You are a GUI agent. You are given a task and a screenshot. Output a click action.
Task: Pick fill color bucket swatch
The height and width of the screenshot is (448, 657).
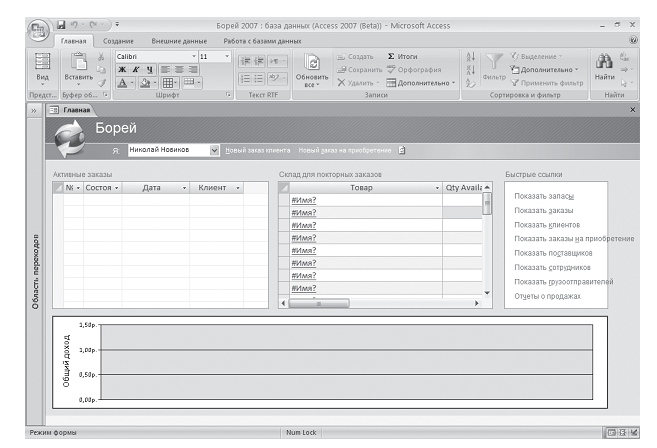pyautogui.click(x=145, y=83)
